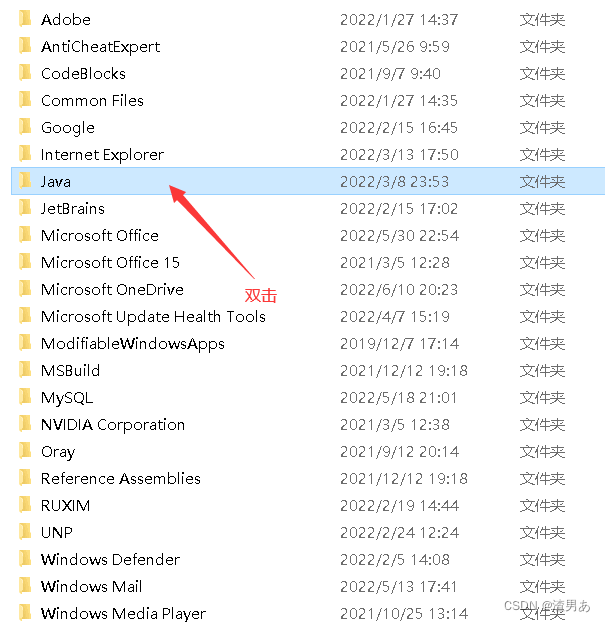The height and width of the screenshot is (622, 605).
Task: Click the 文件夹 type in Oray row
Action: [x=542, y=451]
